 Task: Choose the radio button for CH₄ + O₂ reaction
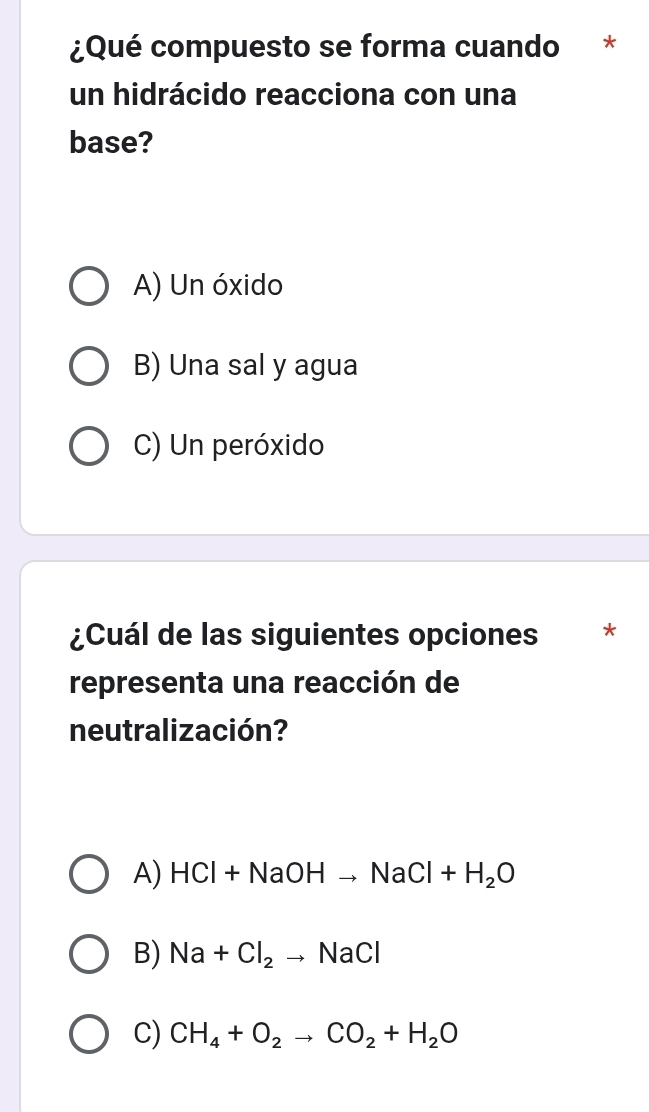pyautogui.click(x=88, y=1033)
